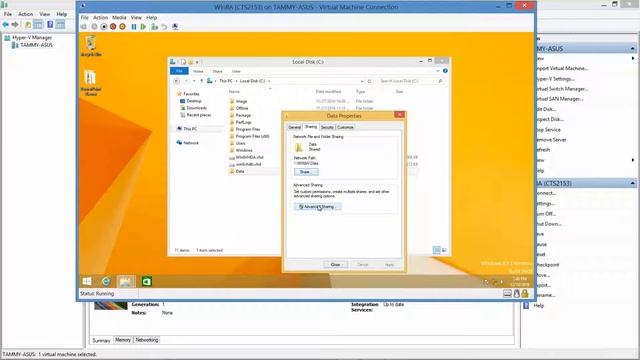Collapse the CTS2153 VM actions section

(x=633, y=183)
